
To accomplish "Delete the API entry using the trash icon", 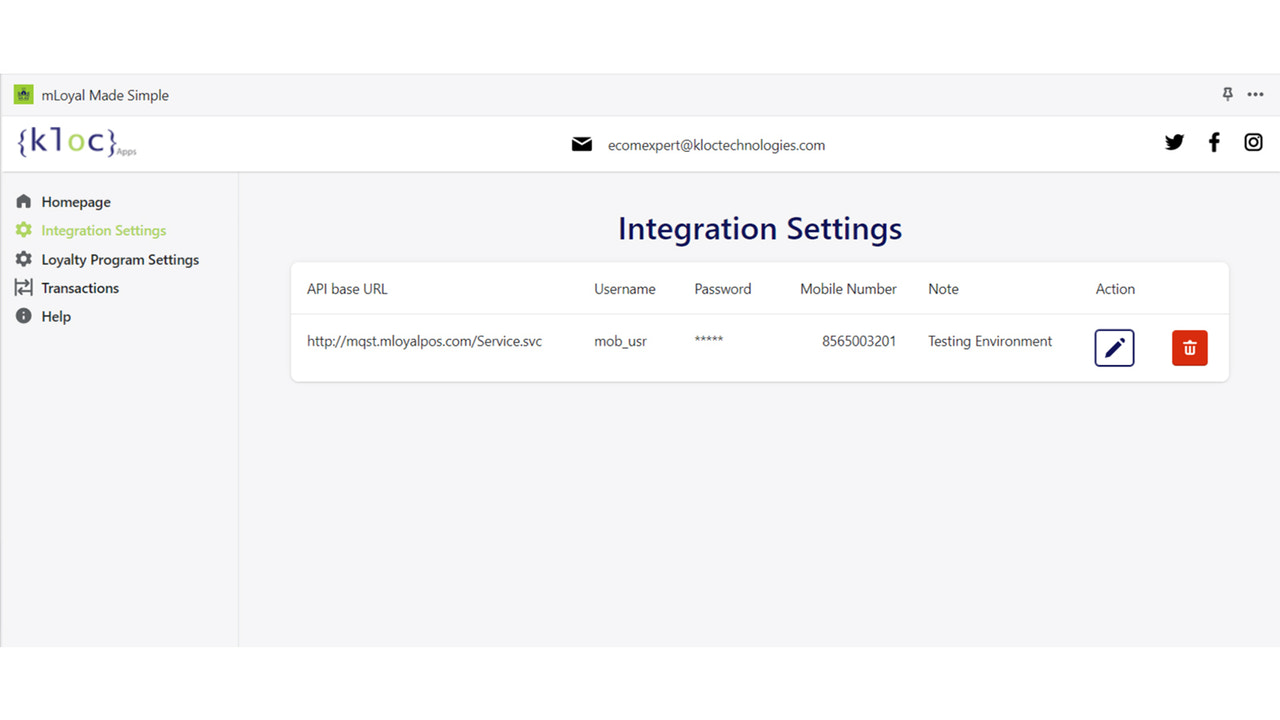I will coord(1189,348).
